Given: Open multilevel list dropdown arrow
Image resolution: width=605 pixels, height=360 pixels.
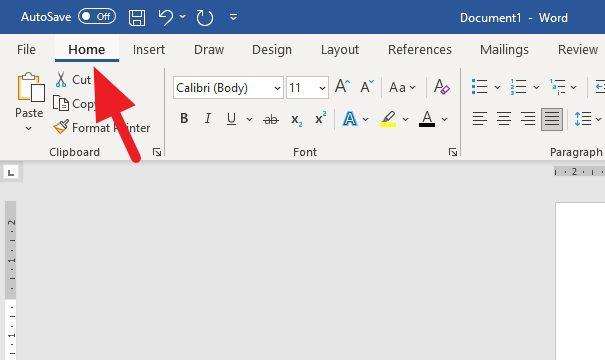Looking at the screenshot, I should tap(574, 88).
